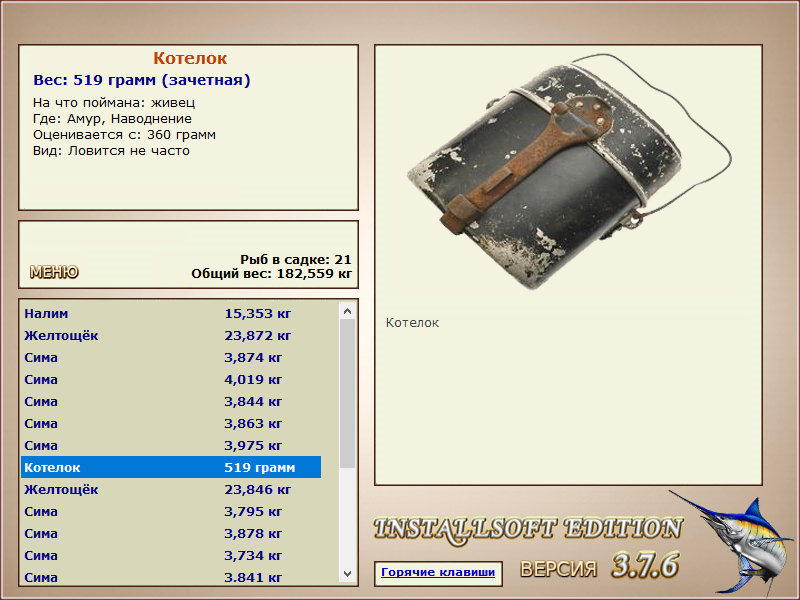The image size is (800, 600).
Task: Click the Котелок caption under the image
Action: point(412,323)
